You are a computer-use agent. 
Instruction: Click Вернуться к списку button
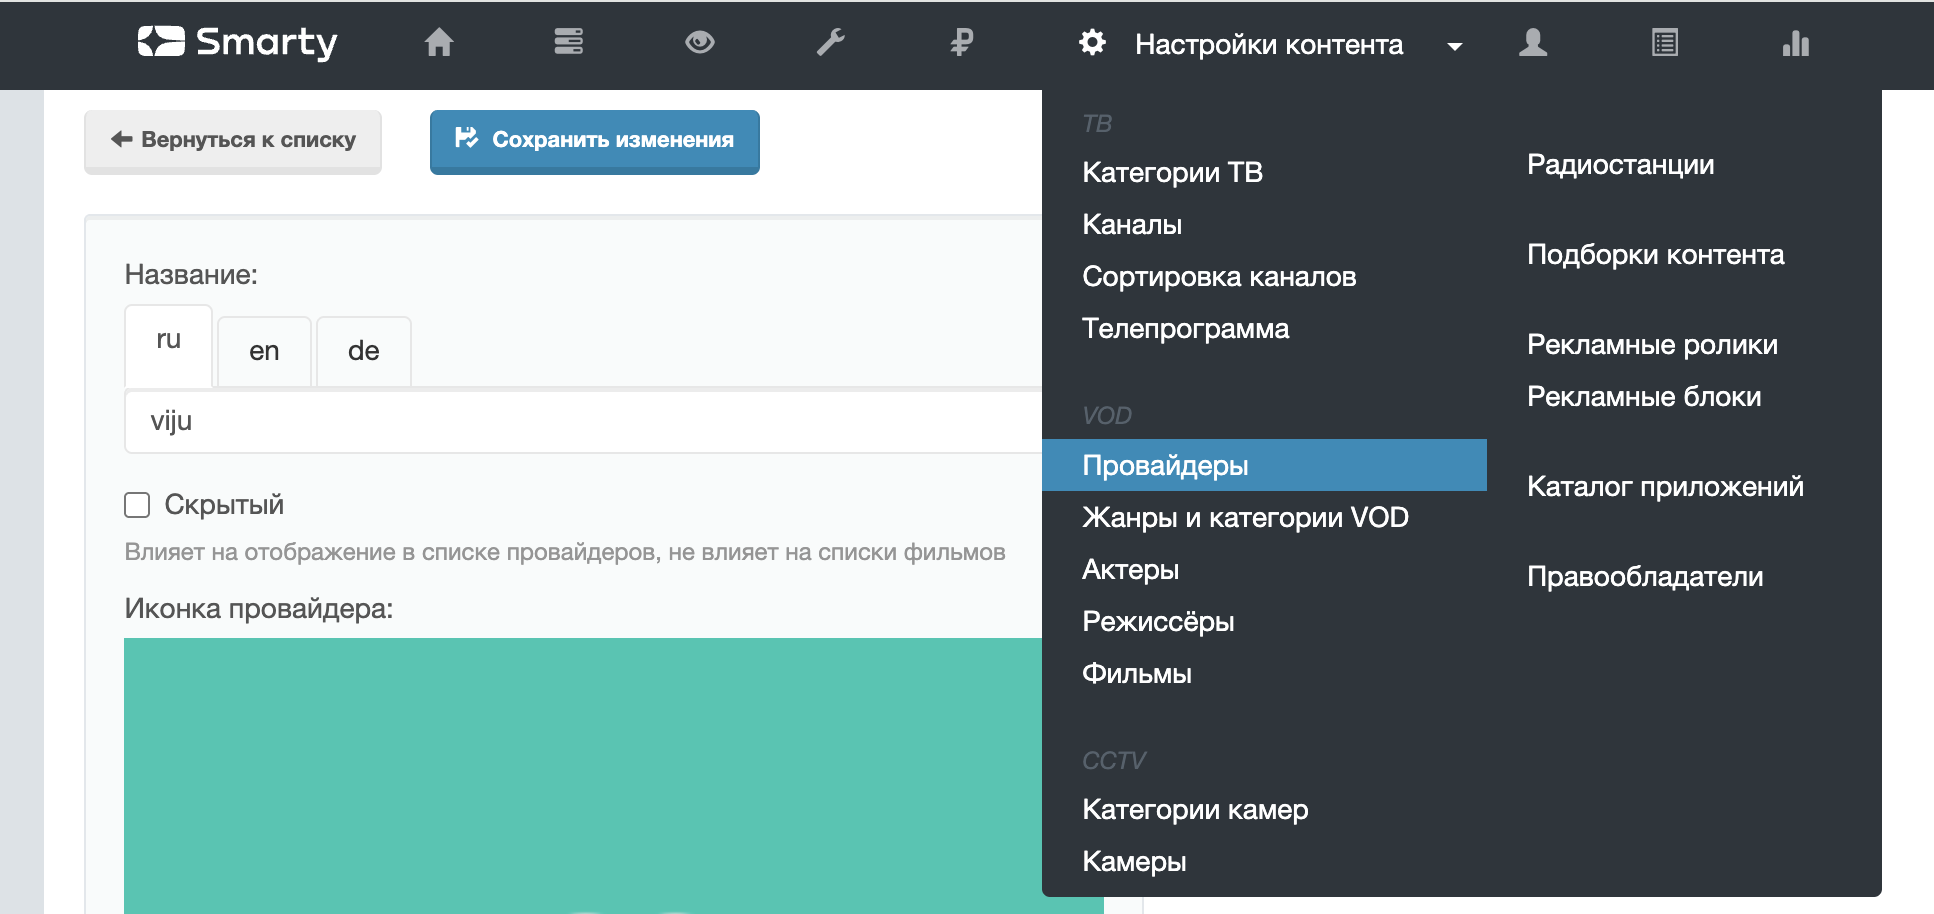click(233, 140)
